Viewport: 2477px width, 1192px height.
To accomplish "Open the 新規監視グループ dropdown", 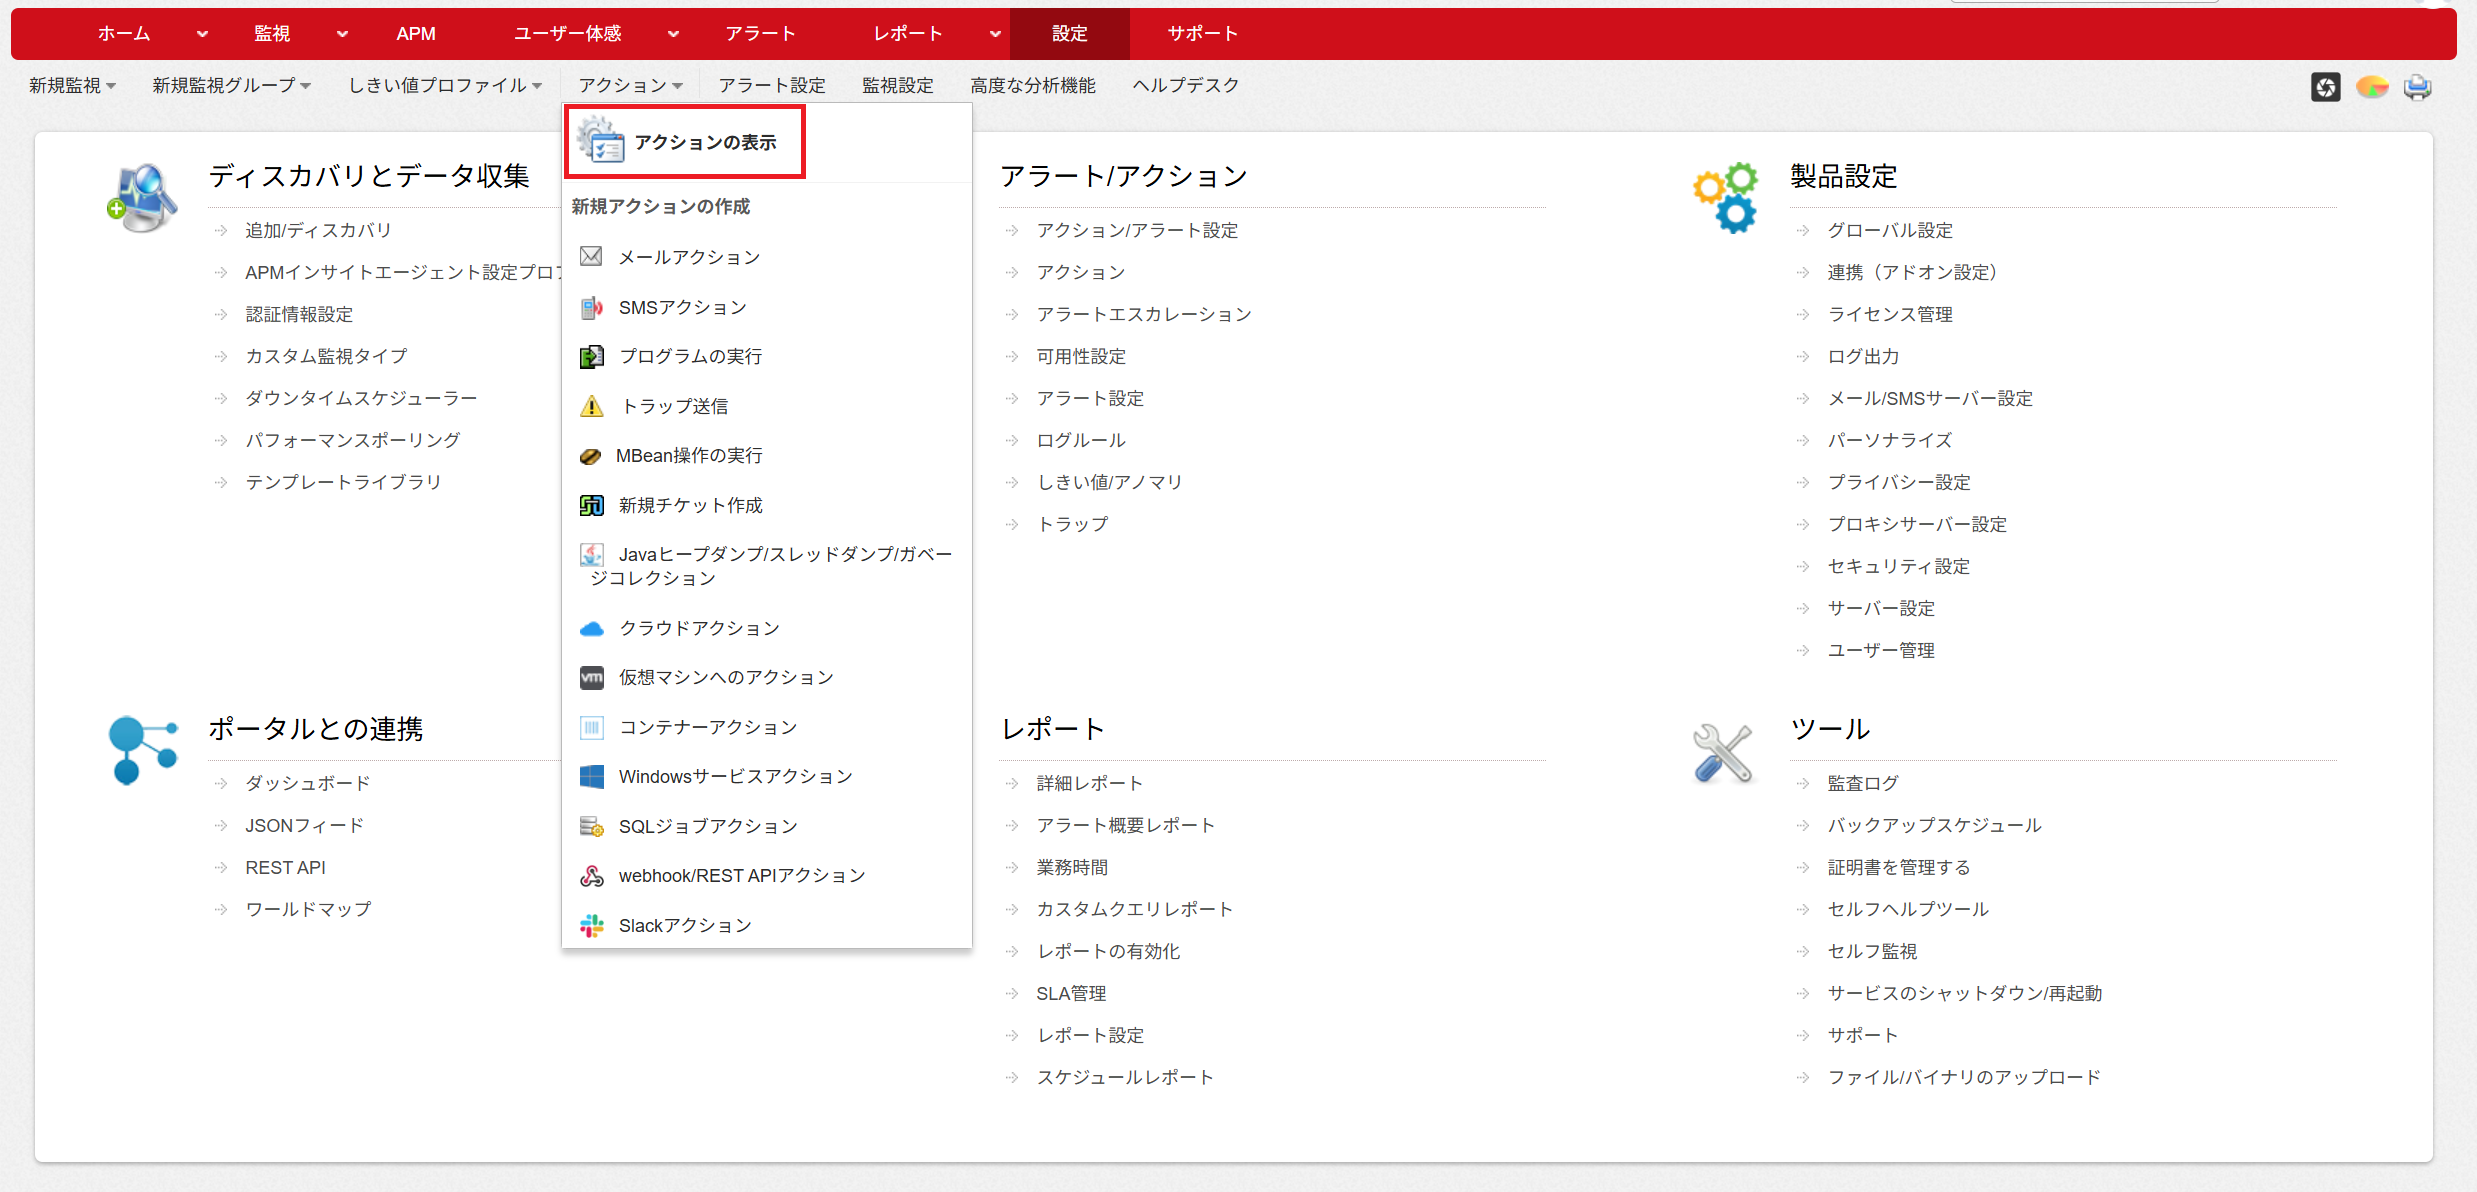I will [231, 86].
